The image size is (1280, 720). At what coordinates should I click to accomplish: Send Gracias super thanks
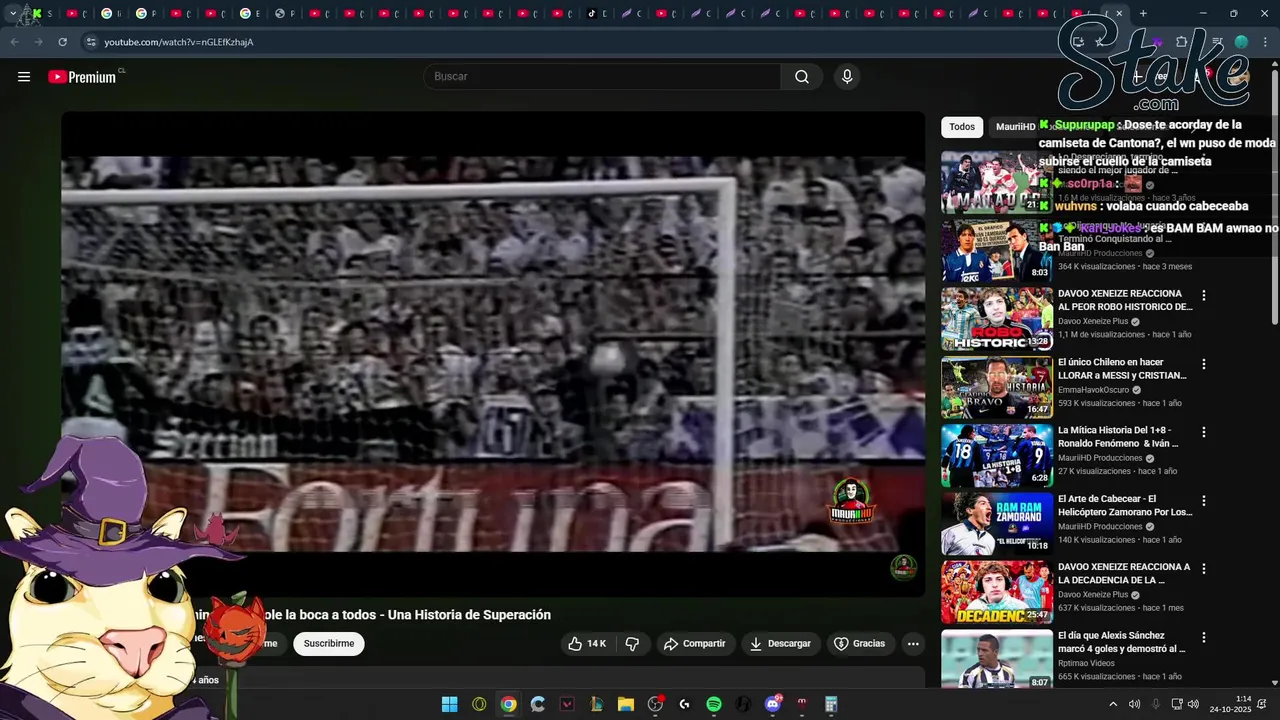coord(860,644)
